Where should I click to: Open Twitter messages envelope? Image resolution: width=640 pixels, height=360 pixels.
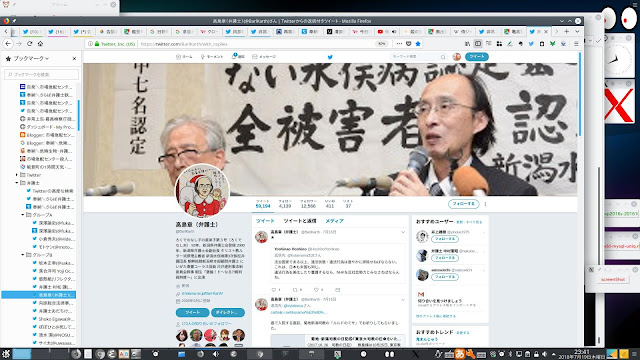[264, 57]
